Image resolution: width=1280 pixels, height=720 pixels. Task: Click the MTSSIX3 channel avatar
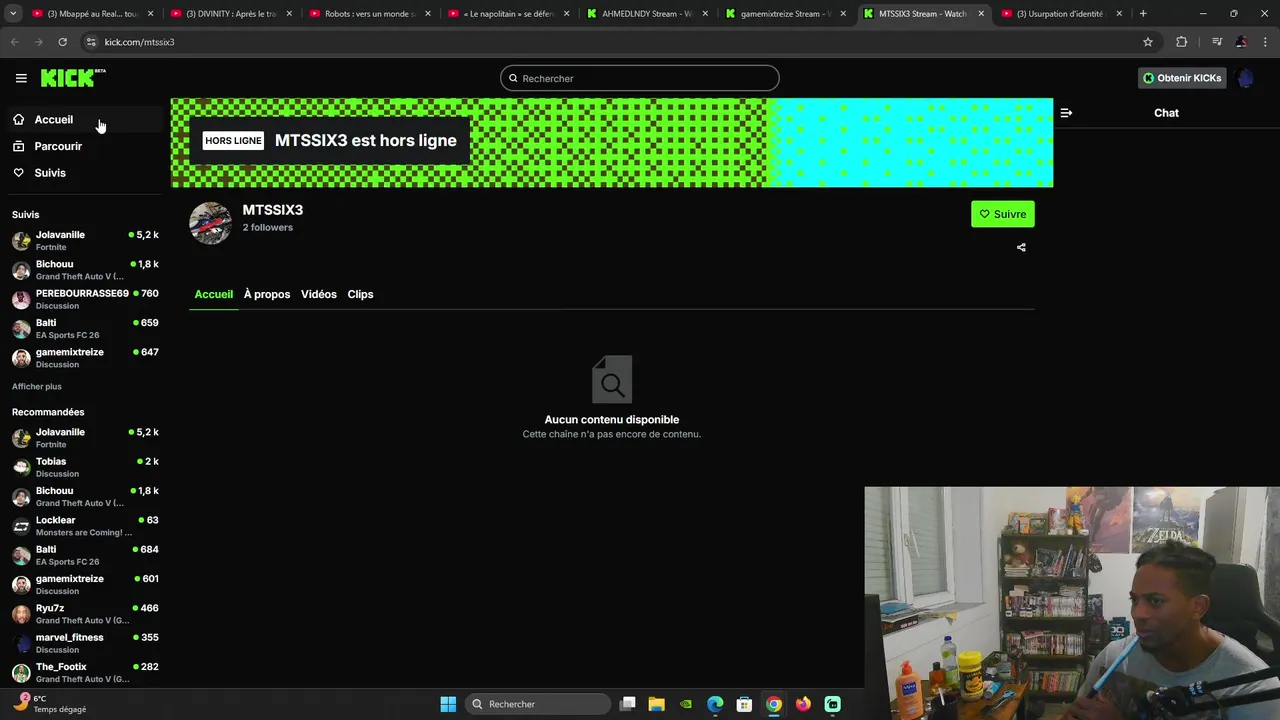210,223
